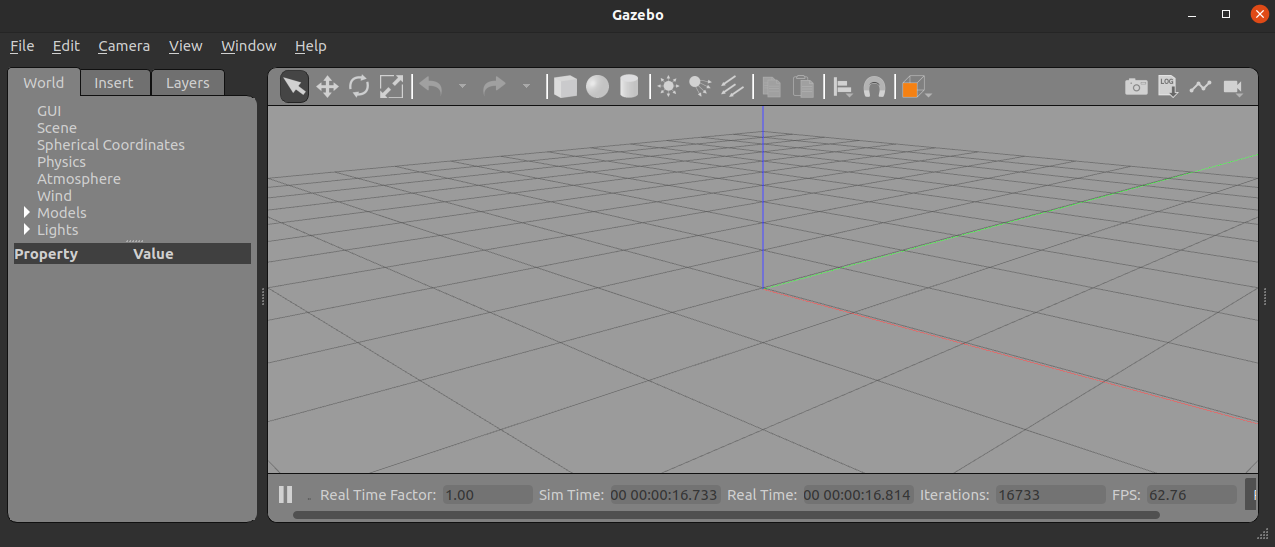Viewport: 1275px width, 547px height.
Task: Open the Edit menu
Action: 66,46
